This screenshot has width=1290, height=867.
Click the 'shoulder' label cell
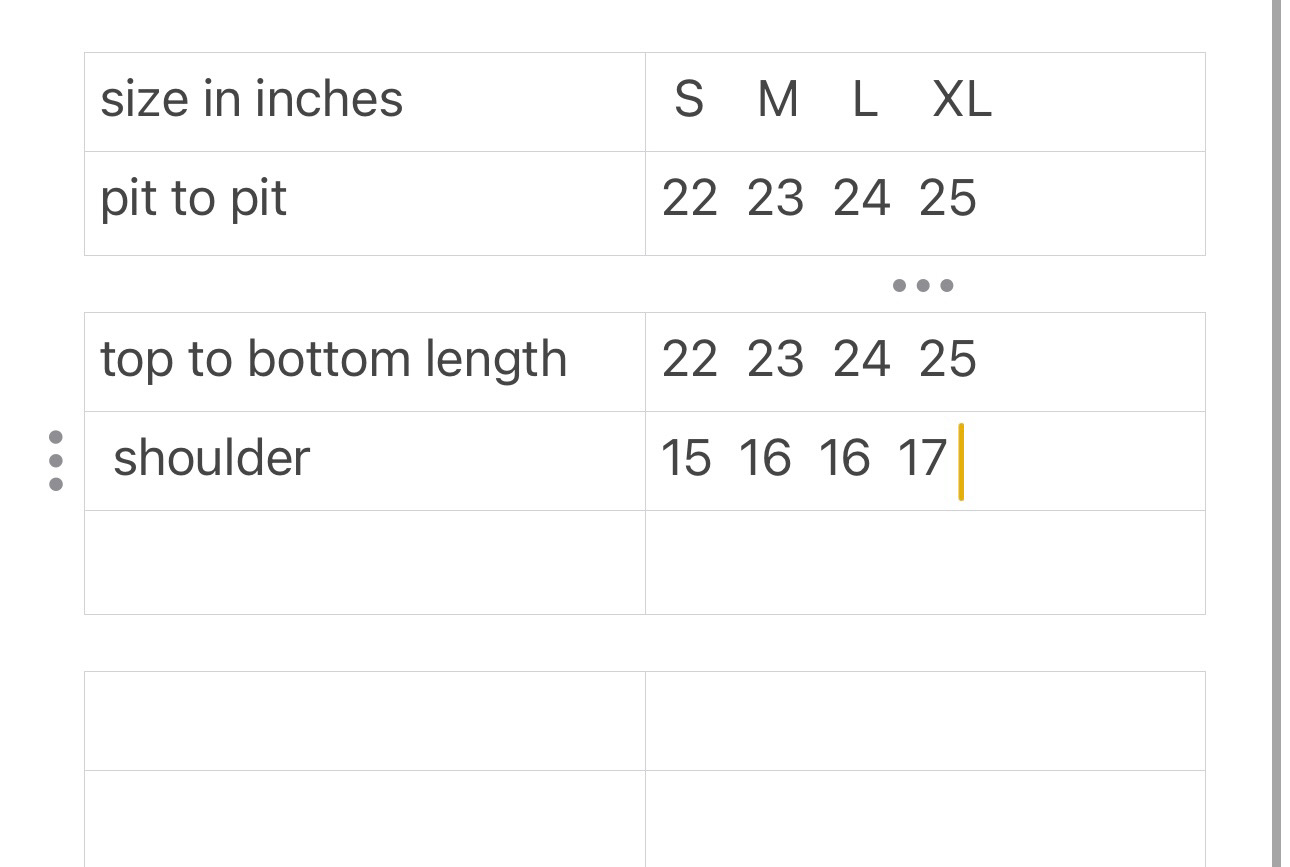364,461
